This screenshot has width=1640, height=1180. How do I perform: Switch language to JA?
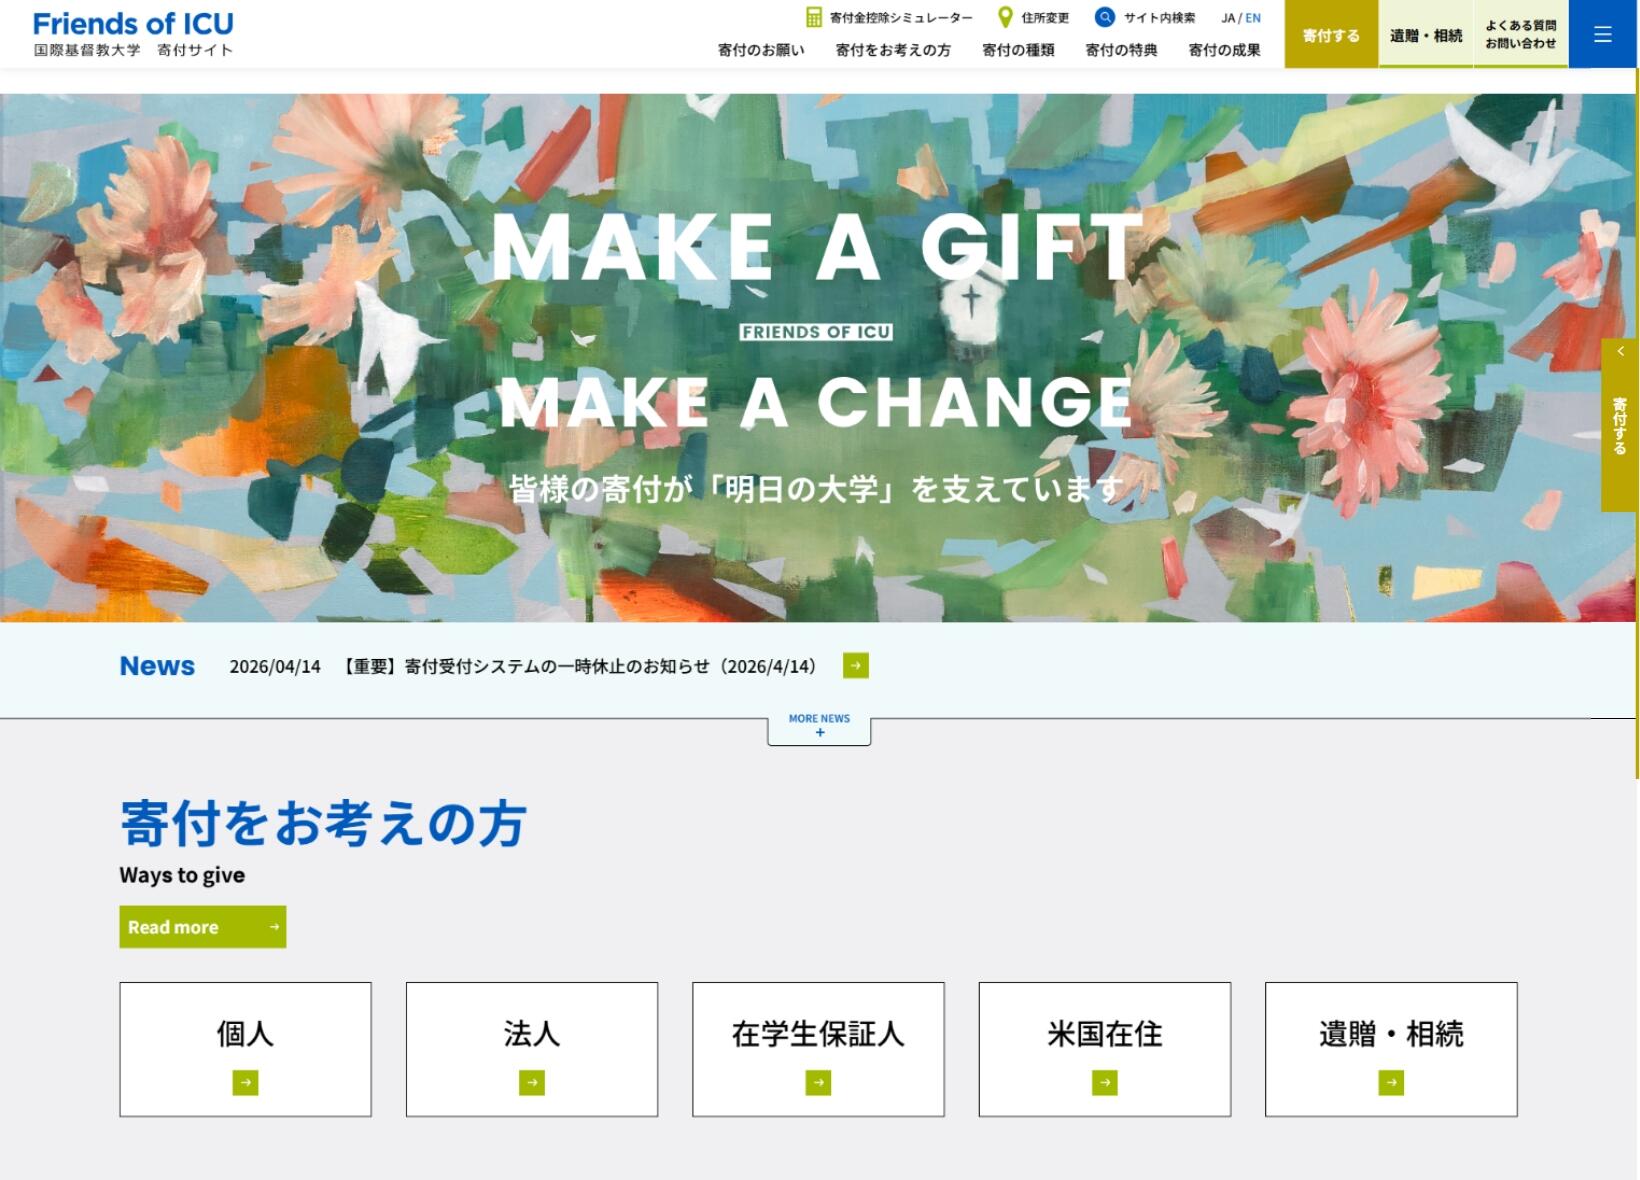[x=1228, y=18]
